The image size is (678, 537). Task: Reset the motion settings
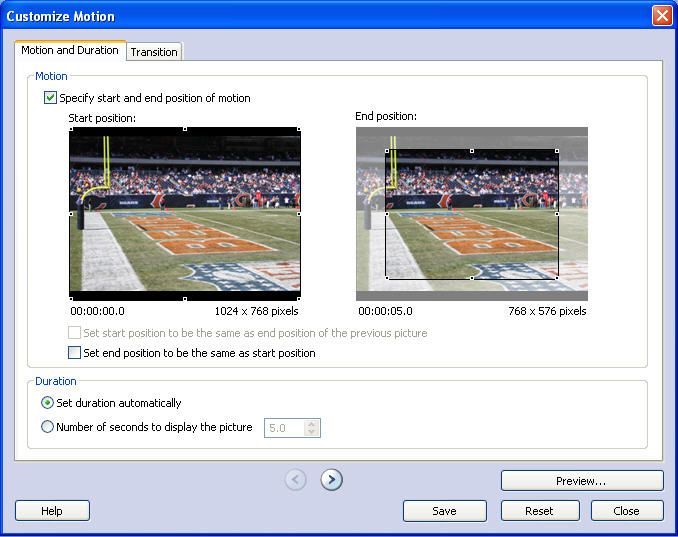click(540, 511)
